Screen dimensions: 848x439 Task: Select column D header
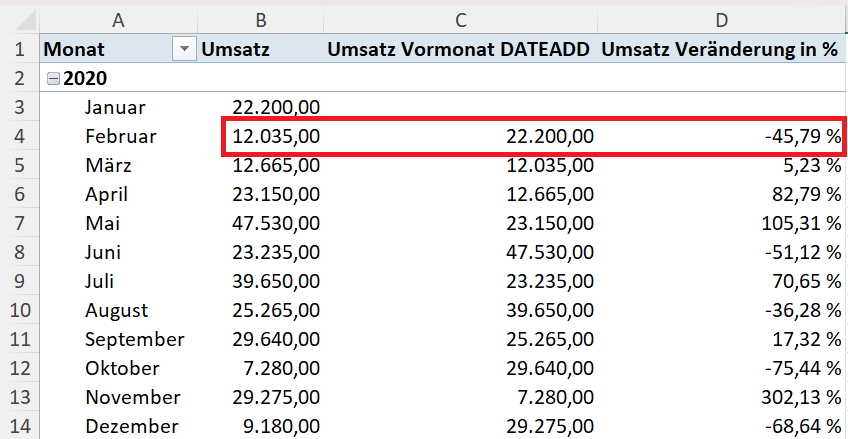(x=720, y=18)
